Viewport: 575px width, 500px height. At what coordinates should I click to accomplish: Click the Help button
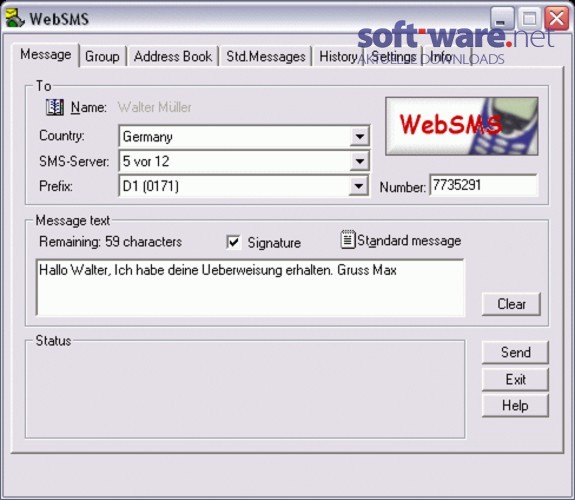pyautogui.click(x=515, y=405)
